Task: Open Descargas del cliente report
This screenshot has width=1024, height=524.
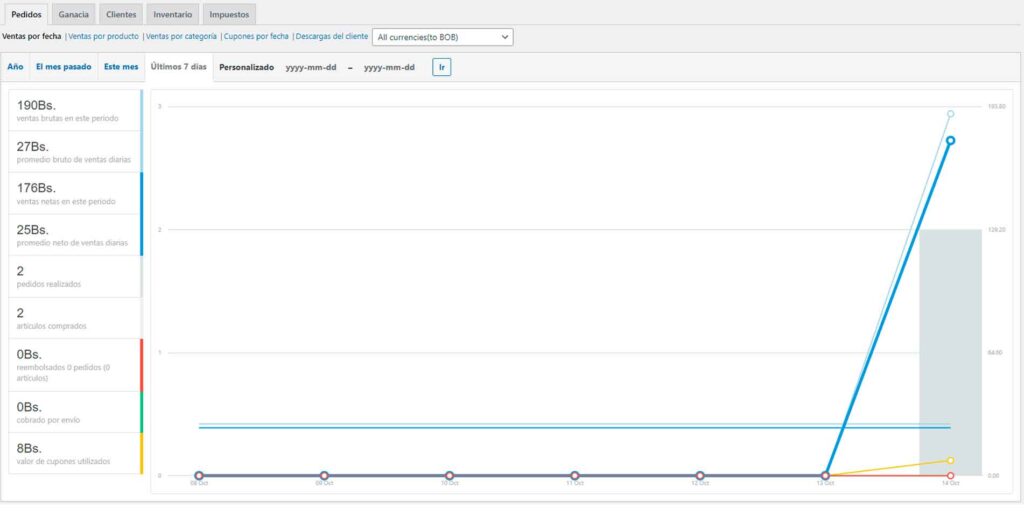Action: tap(332, 37)
